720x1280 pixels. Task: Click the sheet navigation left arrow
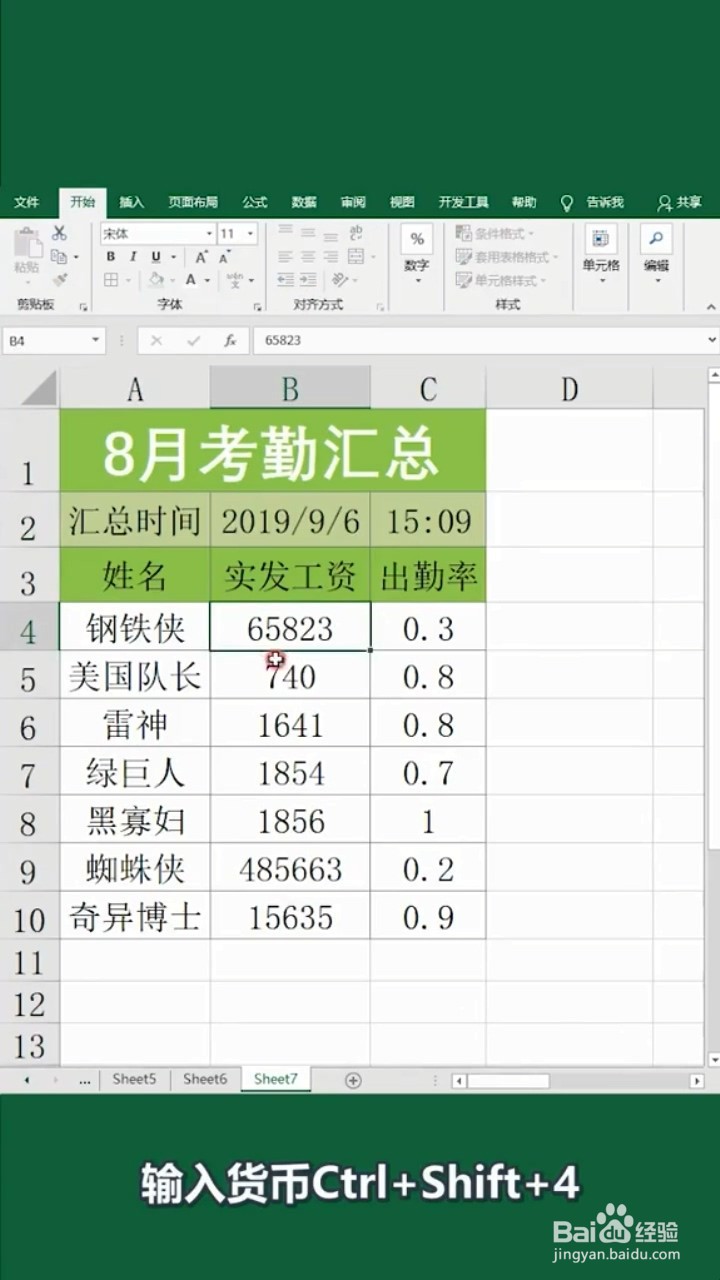point(26,1080)
